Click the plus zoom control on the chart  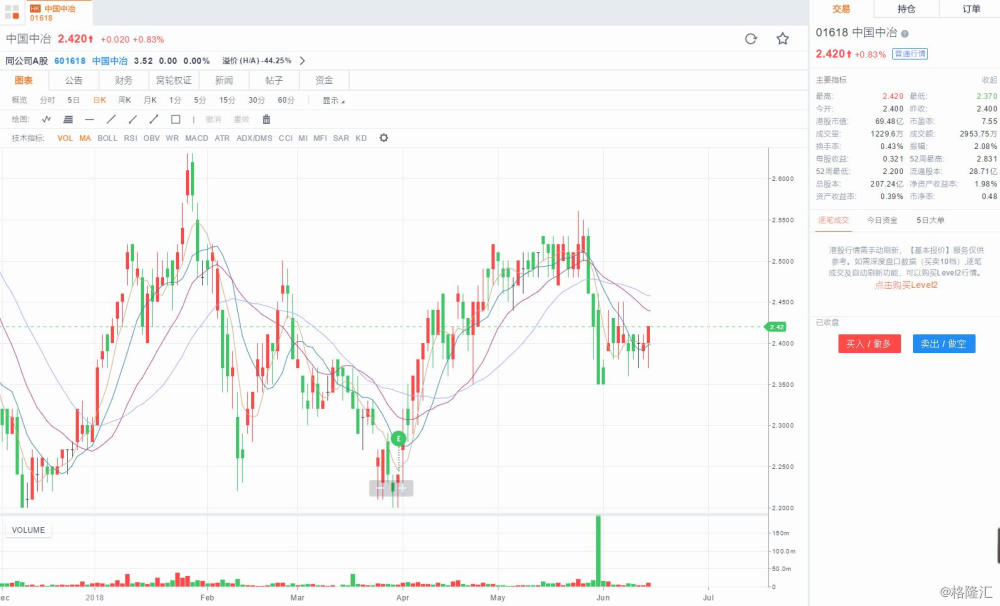tap(403, 489)
